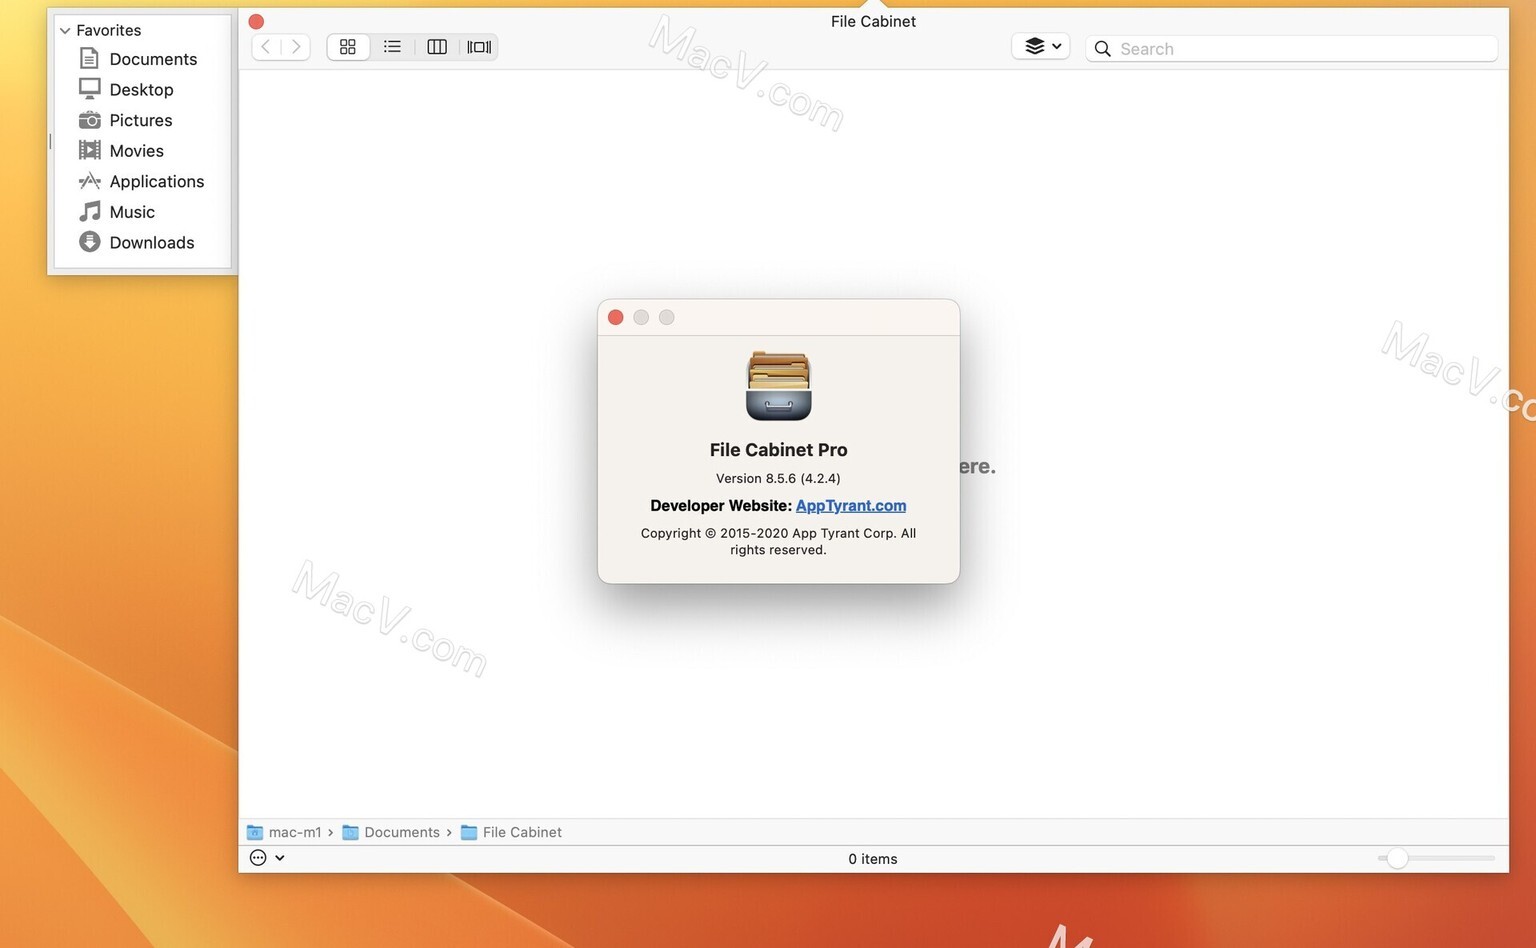This screenshot has width=1536, height=948.
Task: Click the Music note icon
Action: (89, 211)
